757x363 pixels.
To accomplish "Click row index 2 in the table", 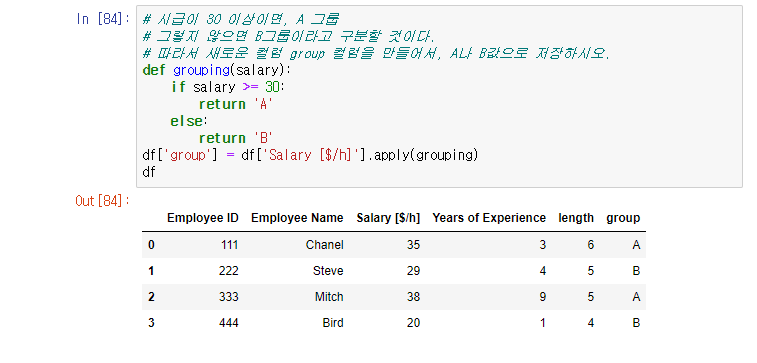I will click(151, 296).
